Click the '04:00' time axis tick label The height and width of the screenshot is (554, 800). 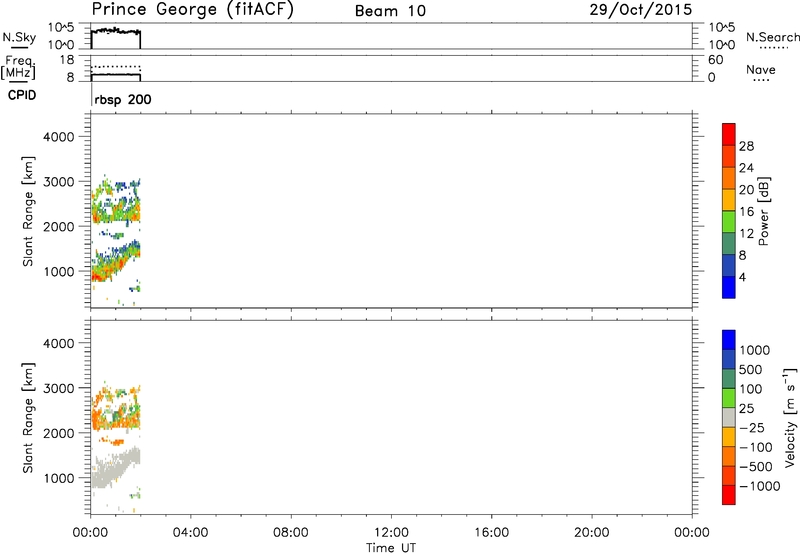pyautogui.click(x=191, y=533)
